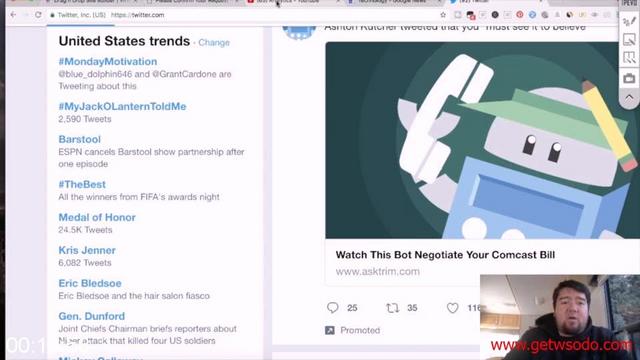Image resolution: width=640 pixels, height=360 pixels.
Task: Open the #MyJackOLanternToldMe trend
Action: [122, 107]
